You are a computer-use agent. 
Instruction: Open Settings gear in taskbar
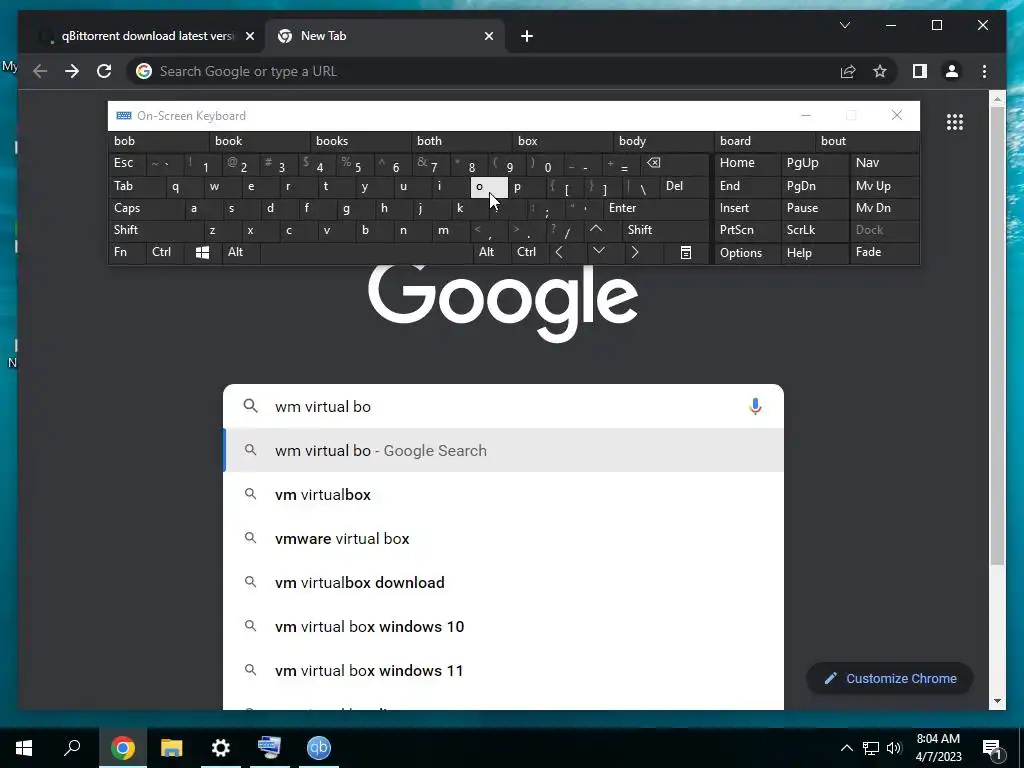[221, 748]
